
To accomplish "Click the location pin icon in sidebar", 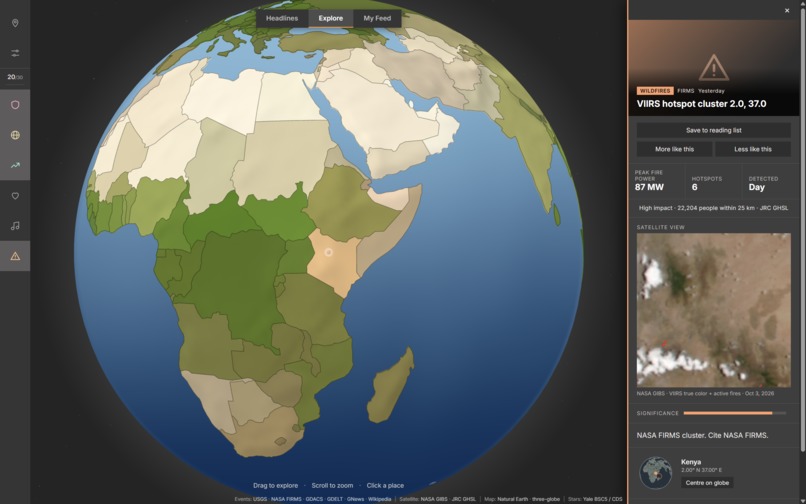I will point(15,23).
